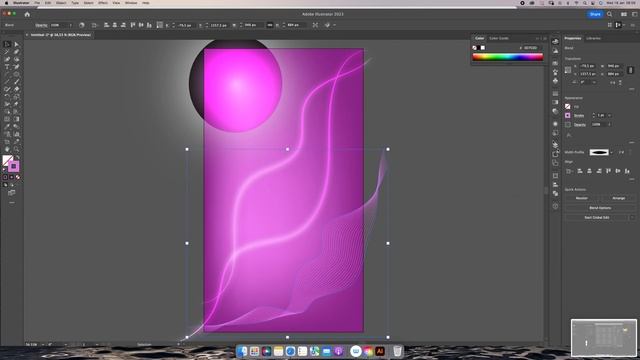Click the Recolor quick action button
The image size is (640, 360).
pos(582,198)
